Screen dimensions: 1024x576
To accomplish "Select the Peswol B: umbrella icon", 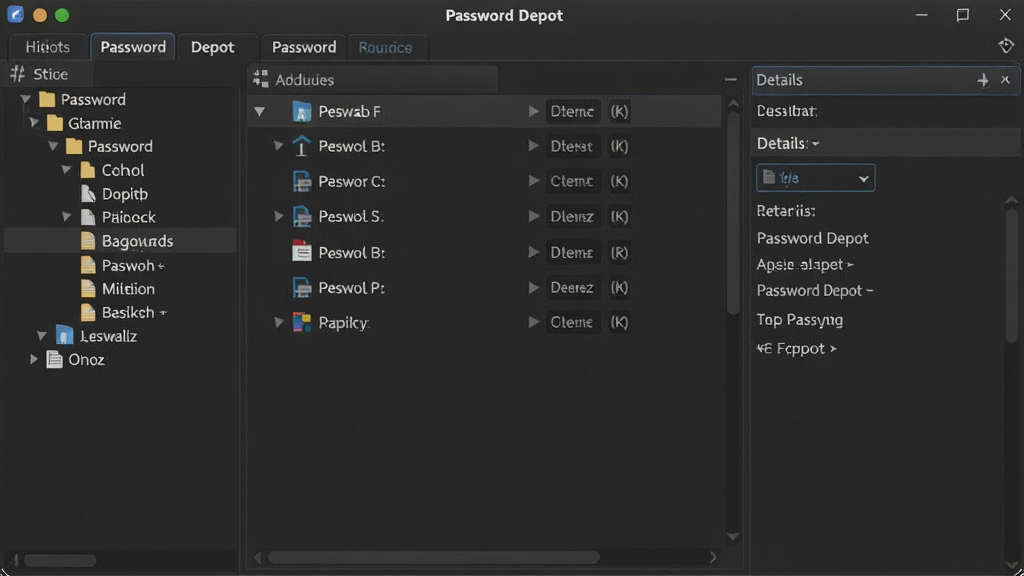I will click(301, 146).
